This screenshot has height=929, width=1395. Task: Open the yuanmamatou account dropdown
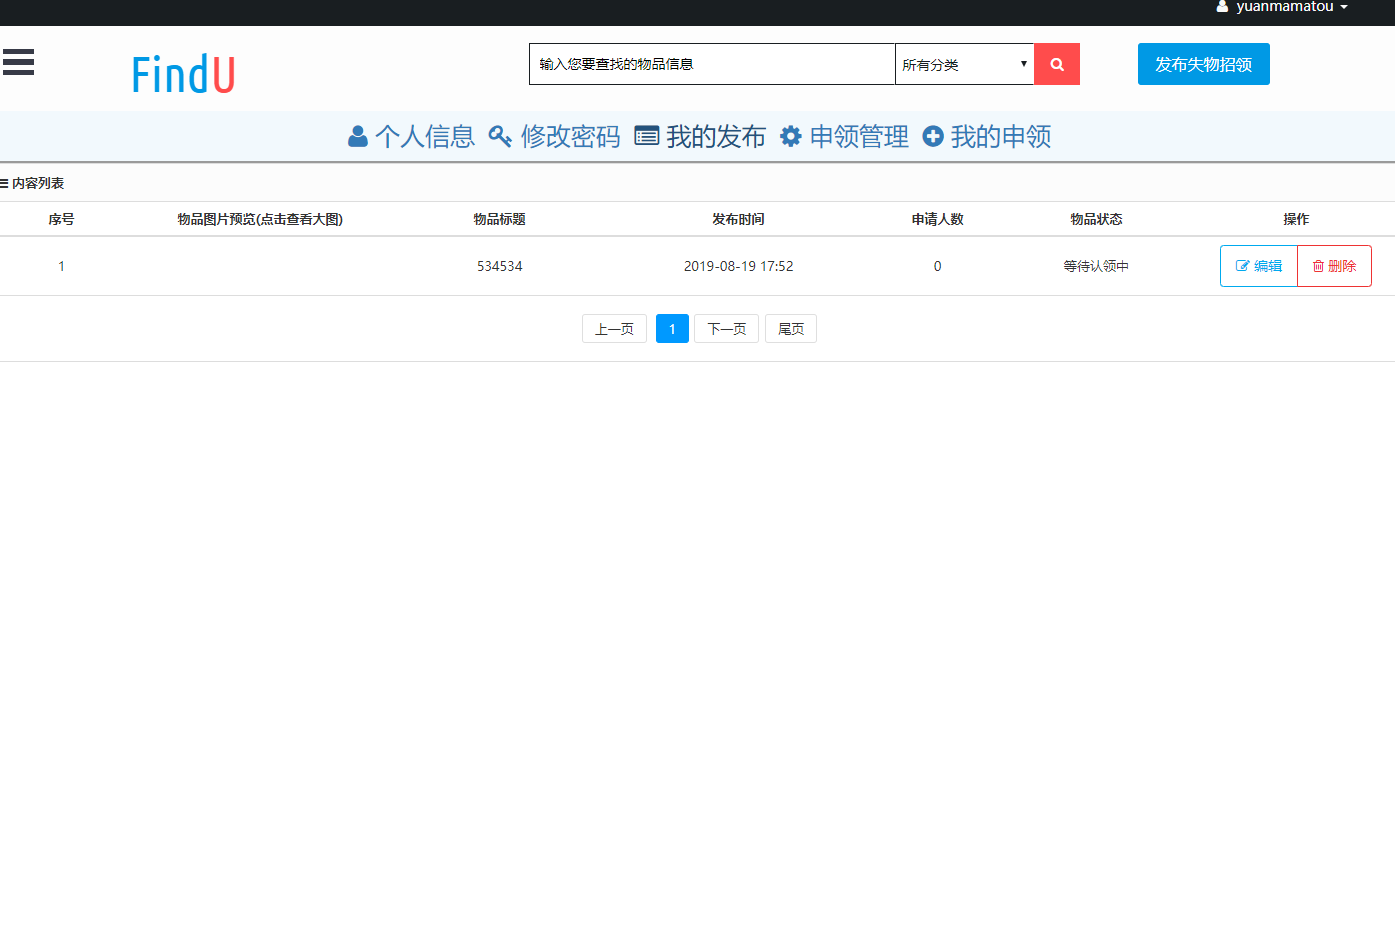coord(1283,7)
